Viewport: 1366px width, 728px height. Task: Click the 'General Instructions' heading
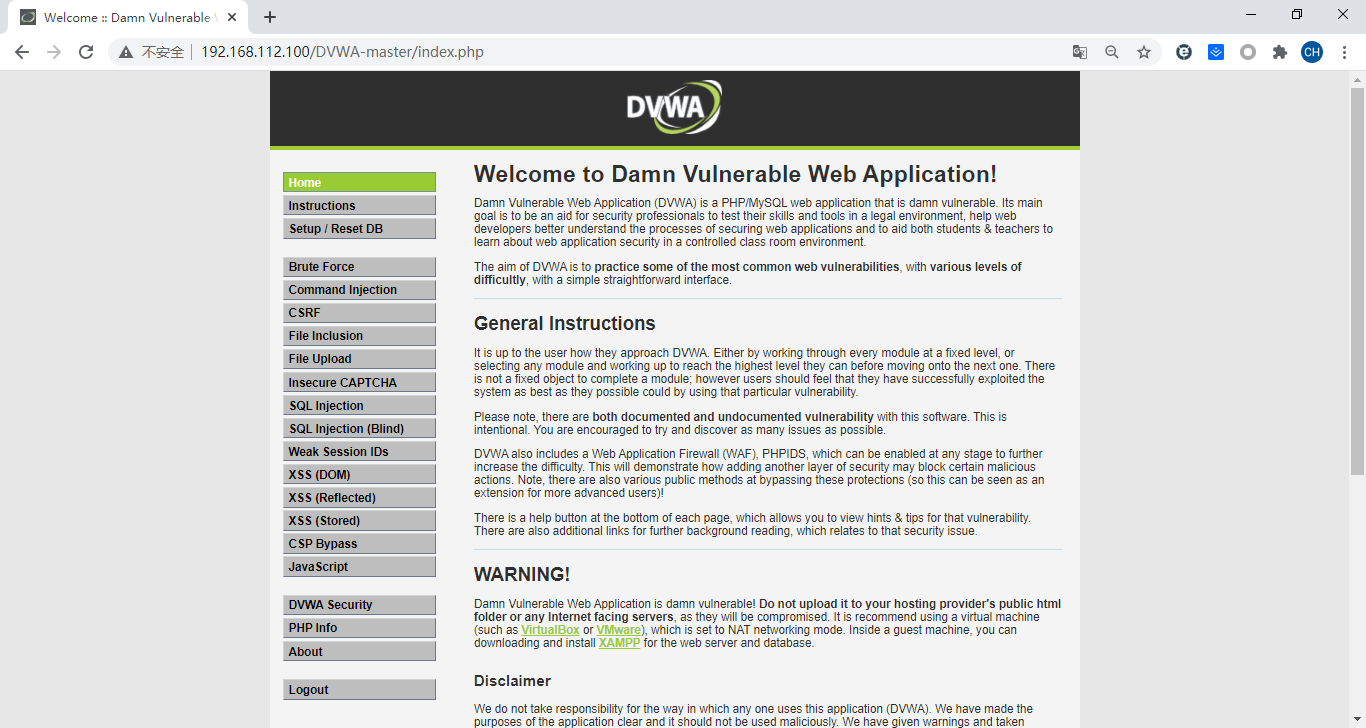click(565, 323)
